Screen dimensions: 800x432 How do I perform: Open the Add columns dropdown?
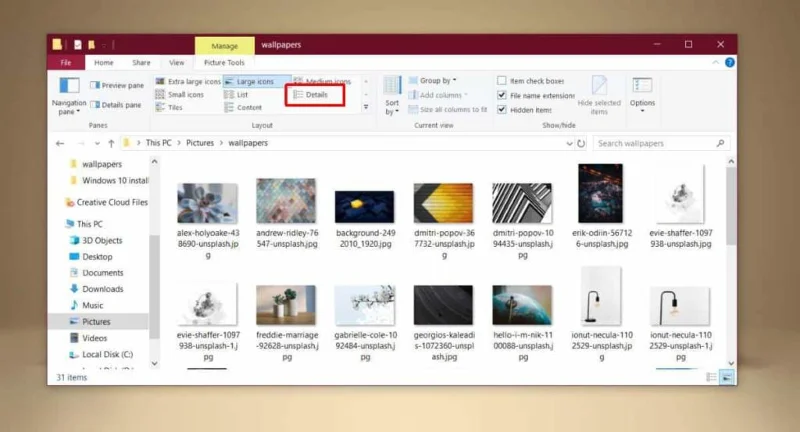point(438,95)
